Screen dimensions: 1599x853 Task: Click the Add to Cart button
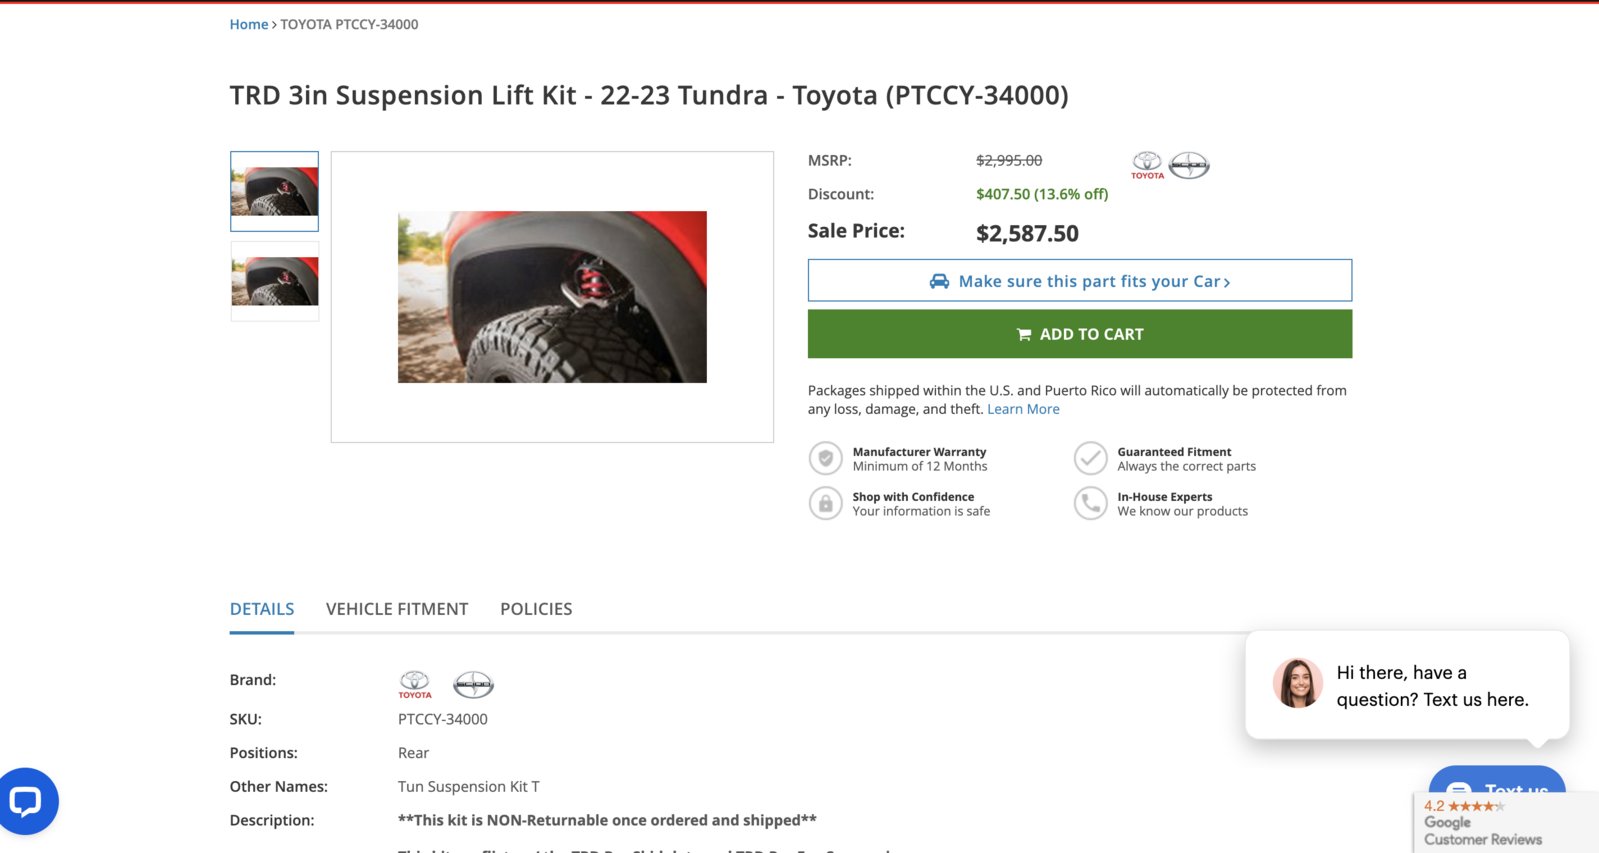pyautogui.click(x=1080, y=334)
